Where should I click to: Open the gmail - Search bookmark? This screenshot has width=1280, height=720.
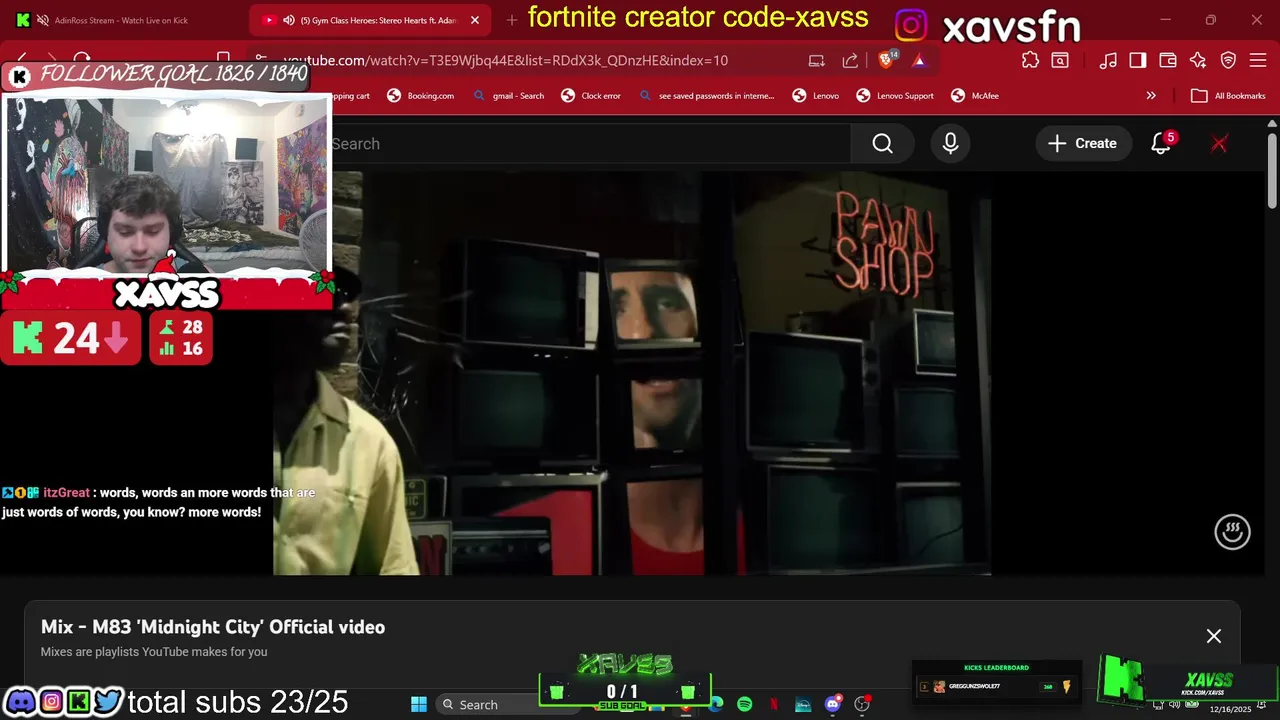click(x=508, y=96)
